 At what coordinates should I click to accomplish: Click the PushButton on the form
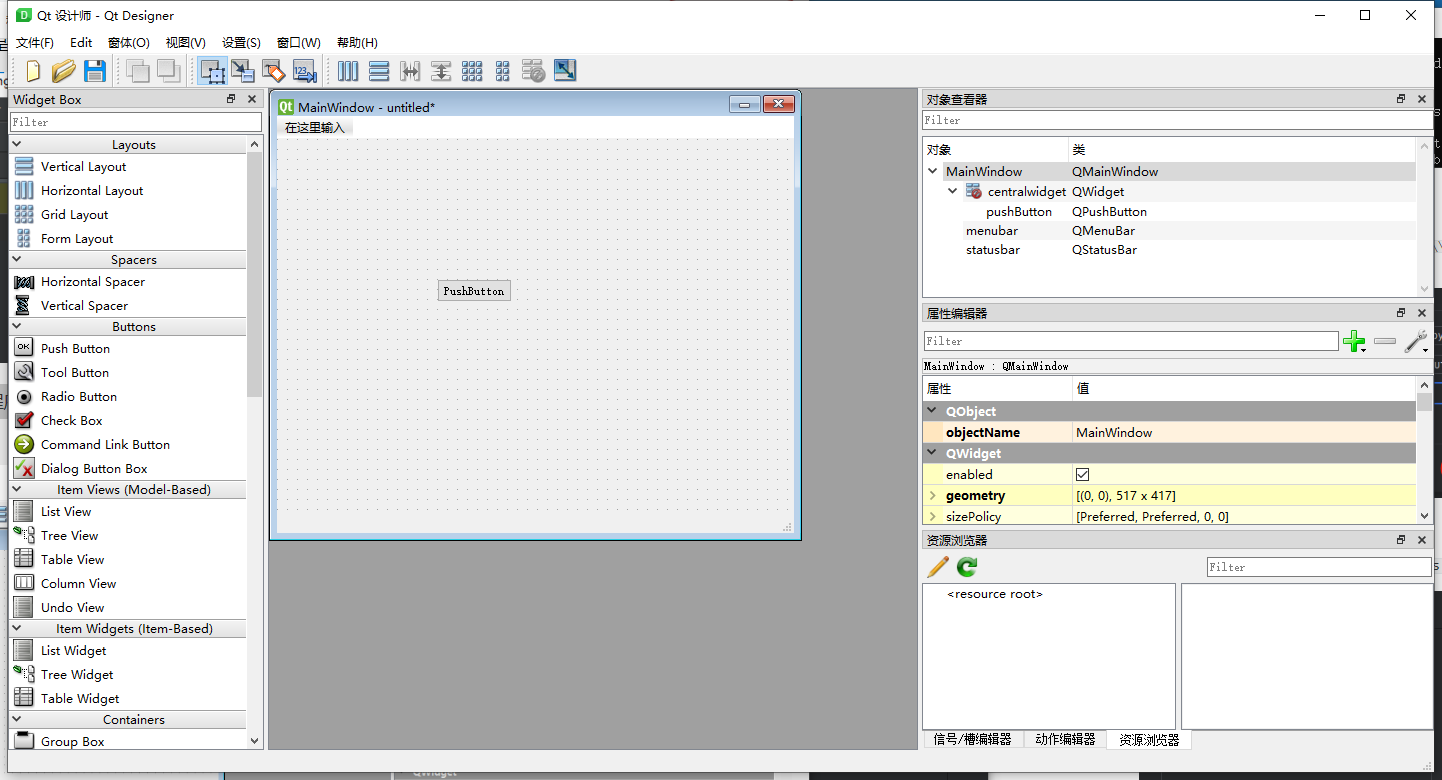point(474,291)
